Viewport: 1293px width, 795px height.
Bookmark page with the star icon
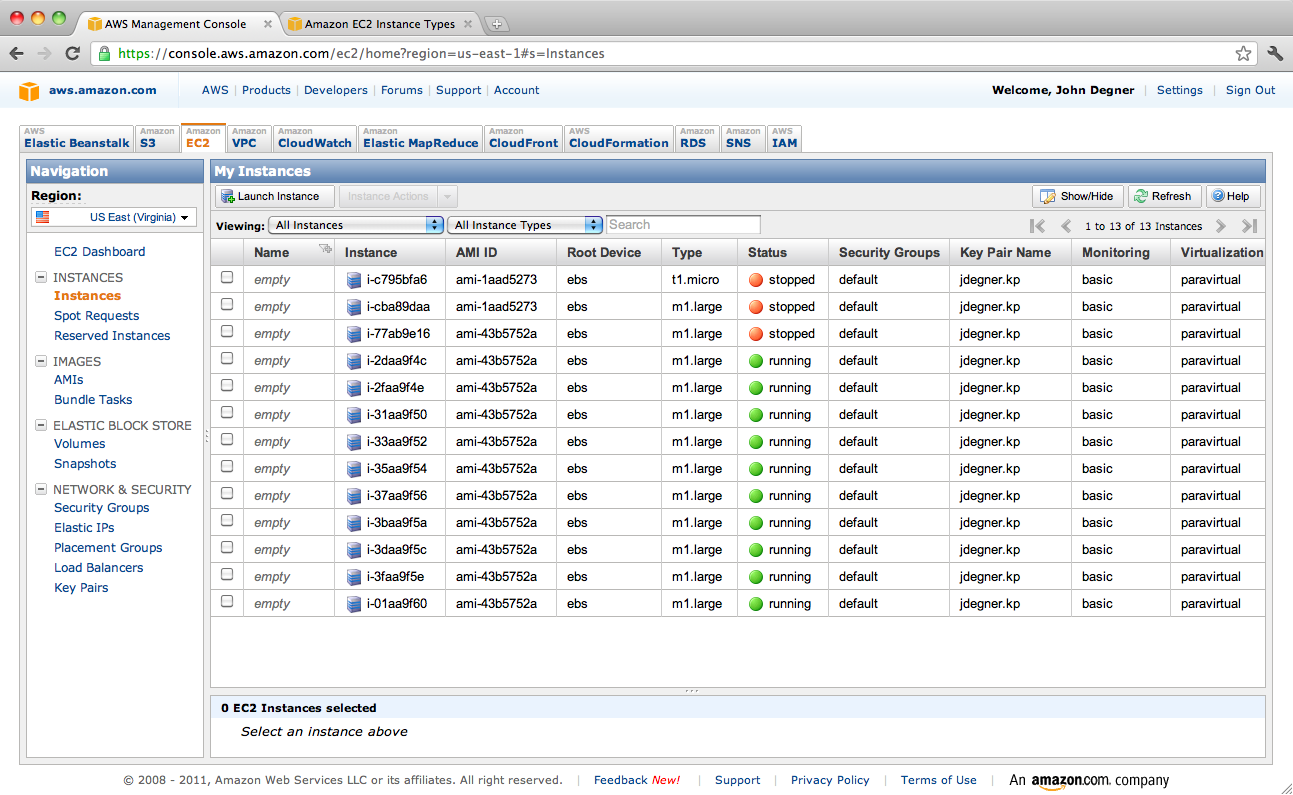pyautogui.click(x=1243, y=53)
